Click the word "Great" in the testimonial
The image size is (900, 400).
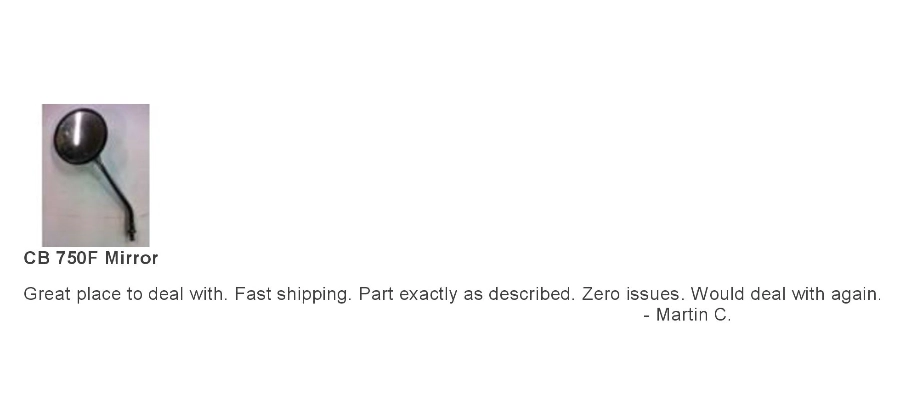click(x=45, y=295)
